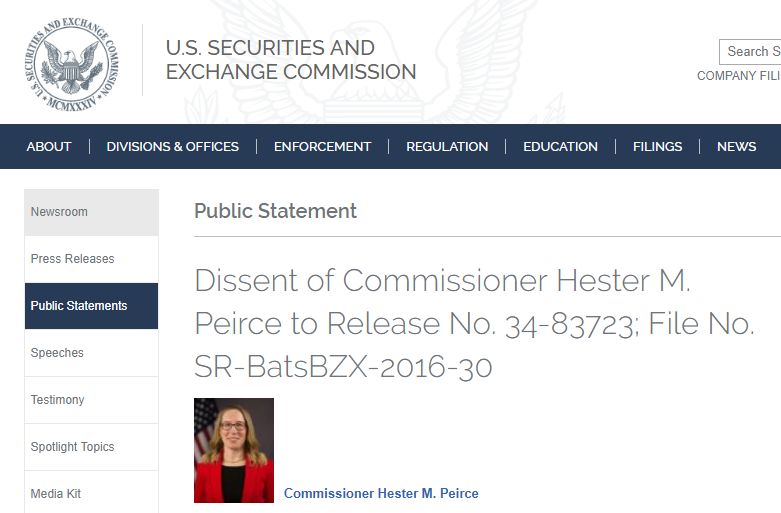Navigate to the News menu
Screen dimensions: 781x513
coord(736,146)
